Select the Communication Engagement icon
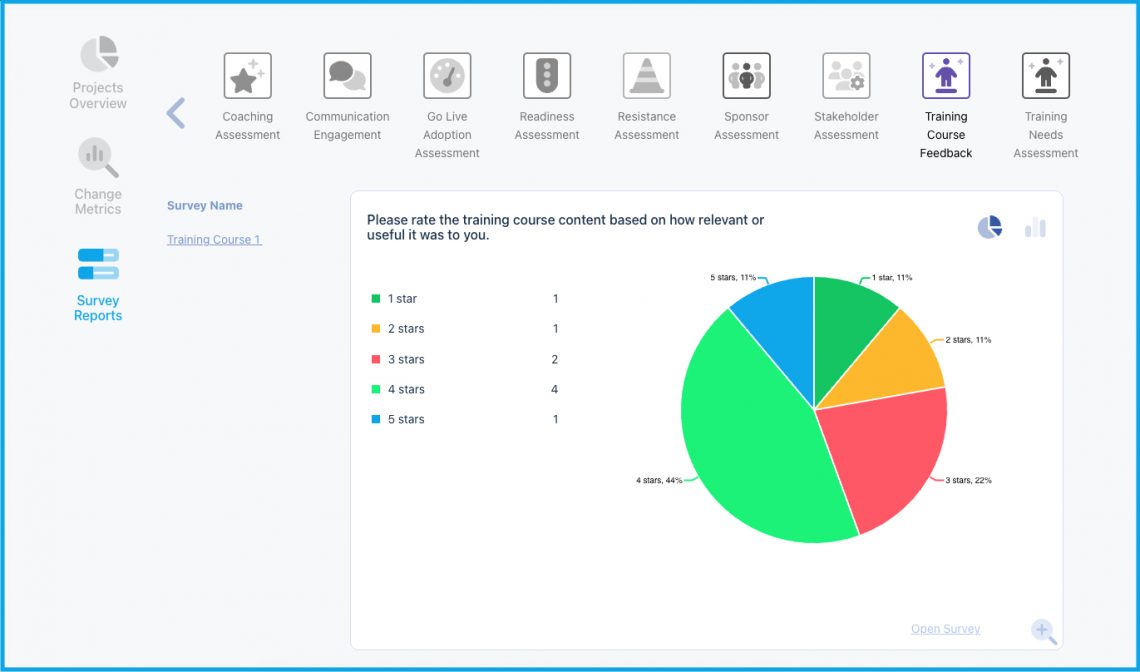This screenshot has width=1140, height=672. click(347, 75)
